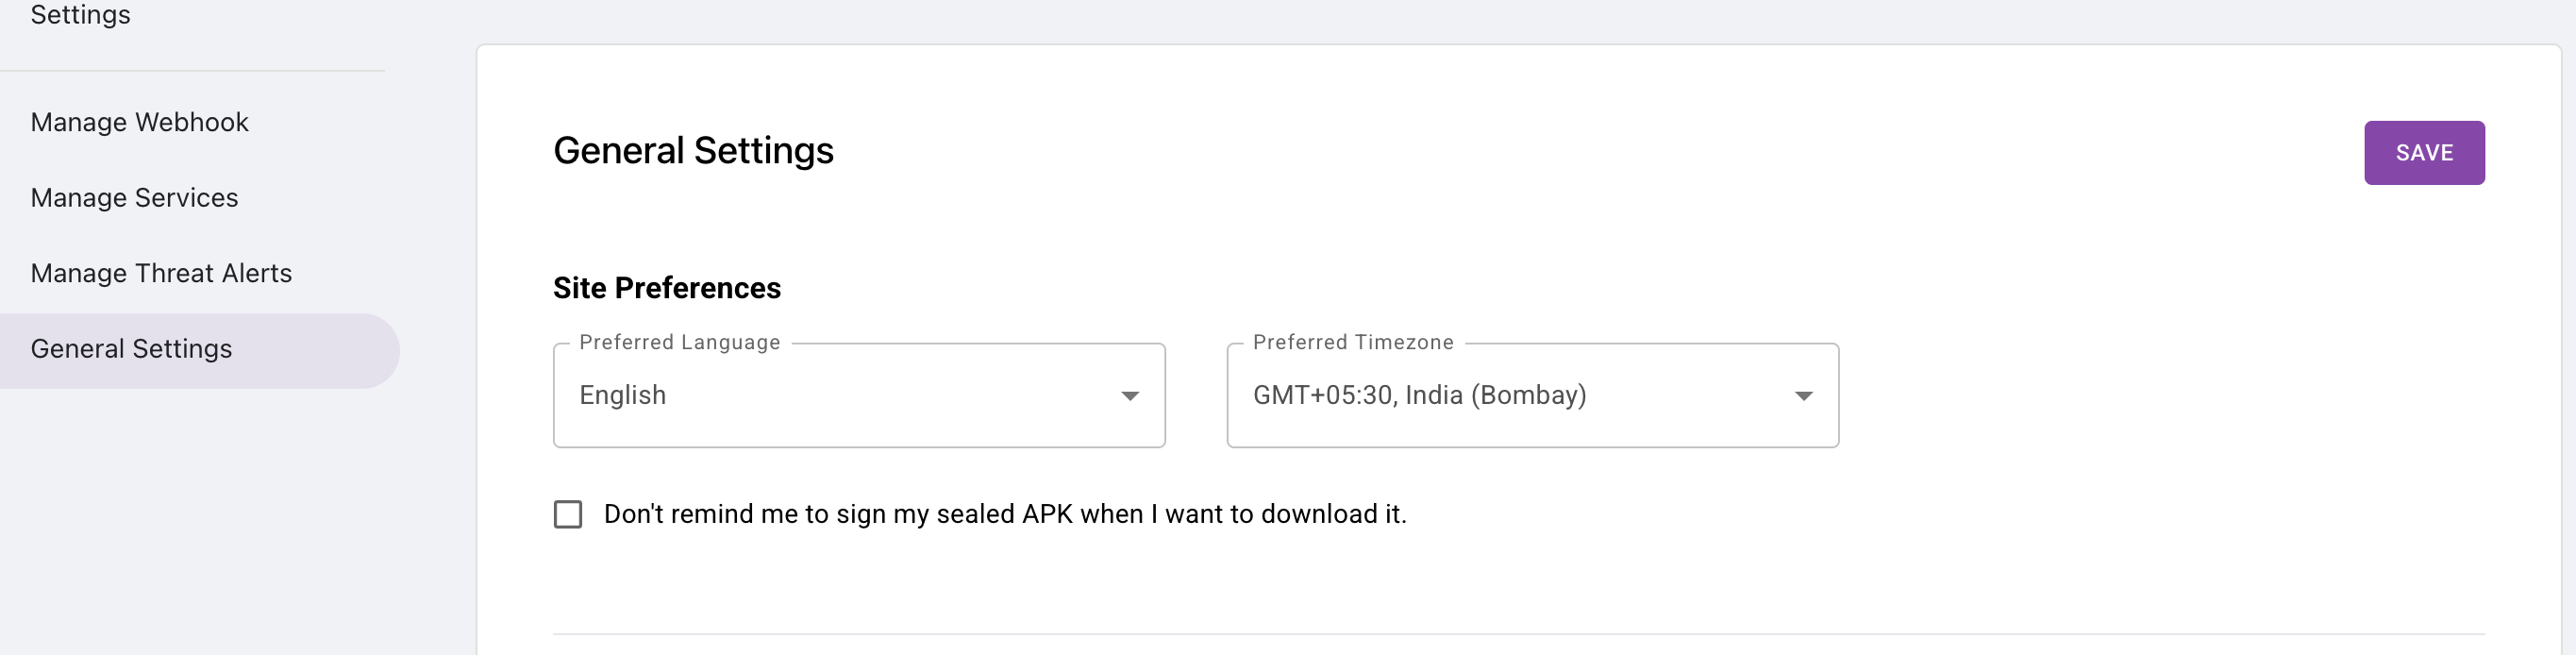Open the Preferred Timezone combo box
Screen dimensions: 2576x655
point(1531,396)
